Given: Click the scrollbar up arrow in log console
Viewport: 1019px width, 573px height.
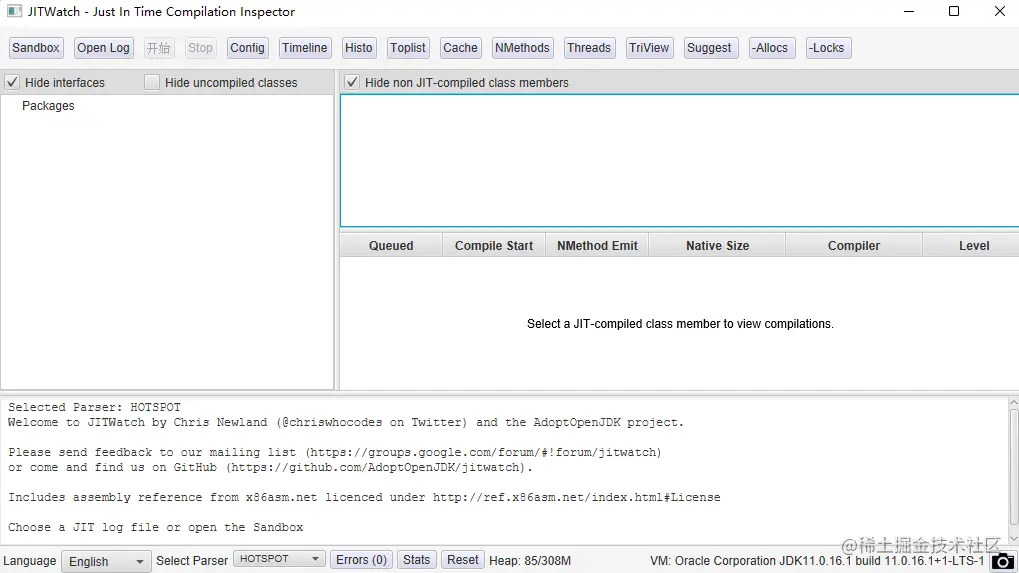Looking at the screenshot, I should [1014, 403].
